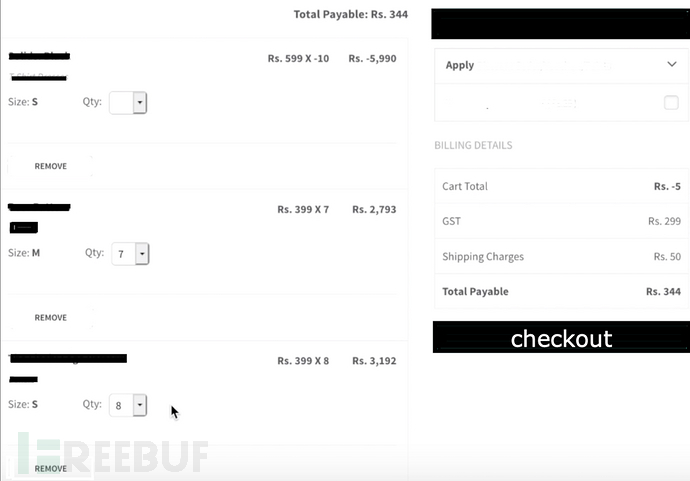Select the Cart Total row
The height and width of the screenshot is (481, 690).
click(561, 186)
